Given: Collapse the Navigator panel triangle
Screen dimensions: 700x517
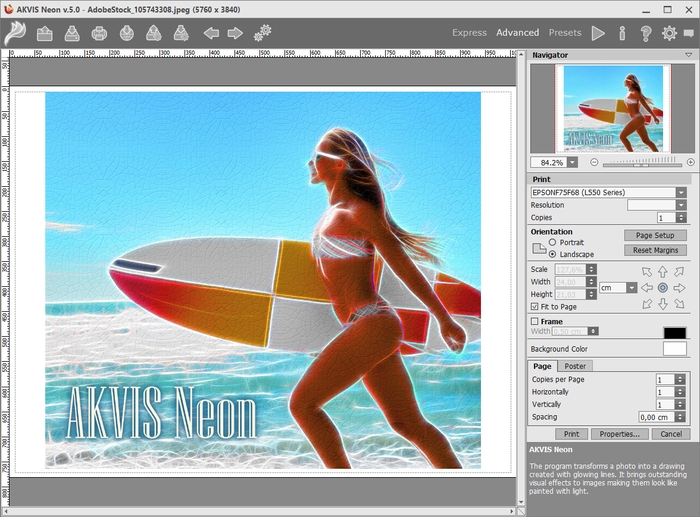Looking at the screenshot, I should click(688, 55).
